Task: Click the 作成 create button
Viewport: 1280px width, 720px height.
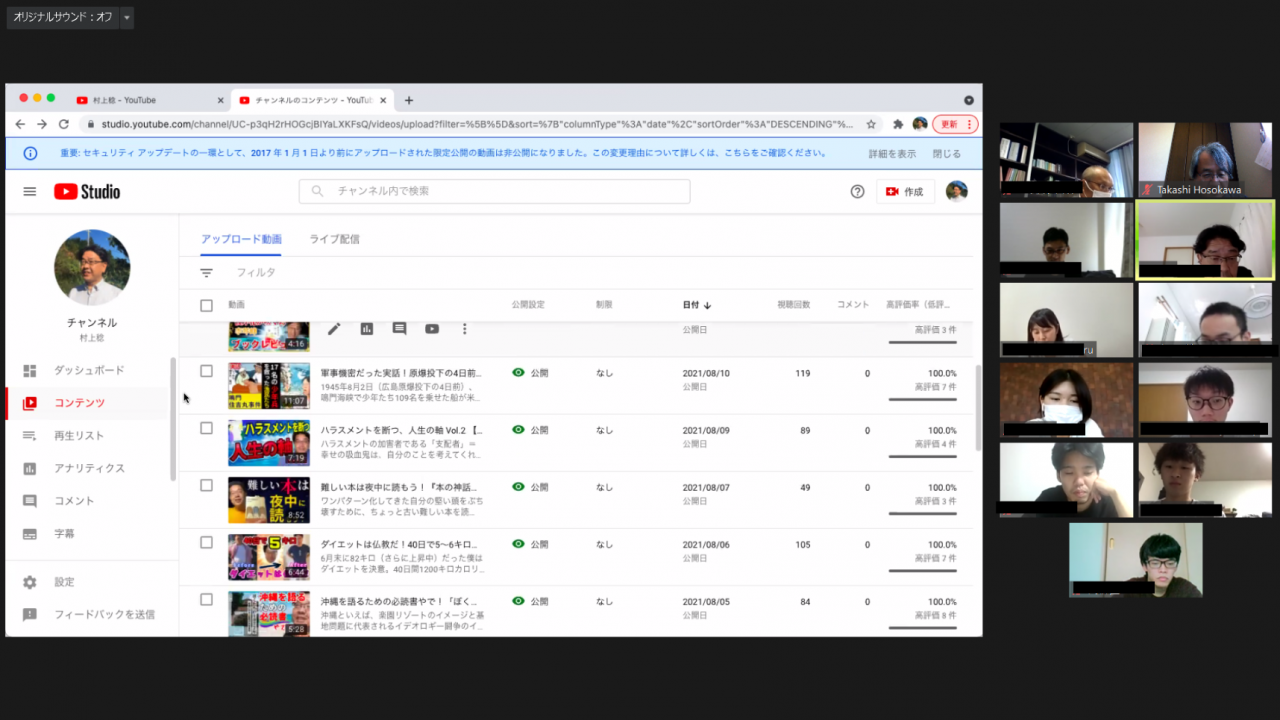Action: 905,192
